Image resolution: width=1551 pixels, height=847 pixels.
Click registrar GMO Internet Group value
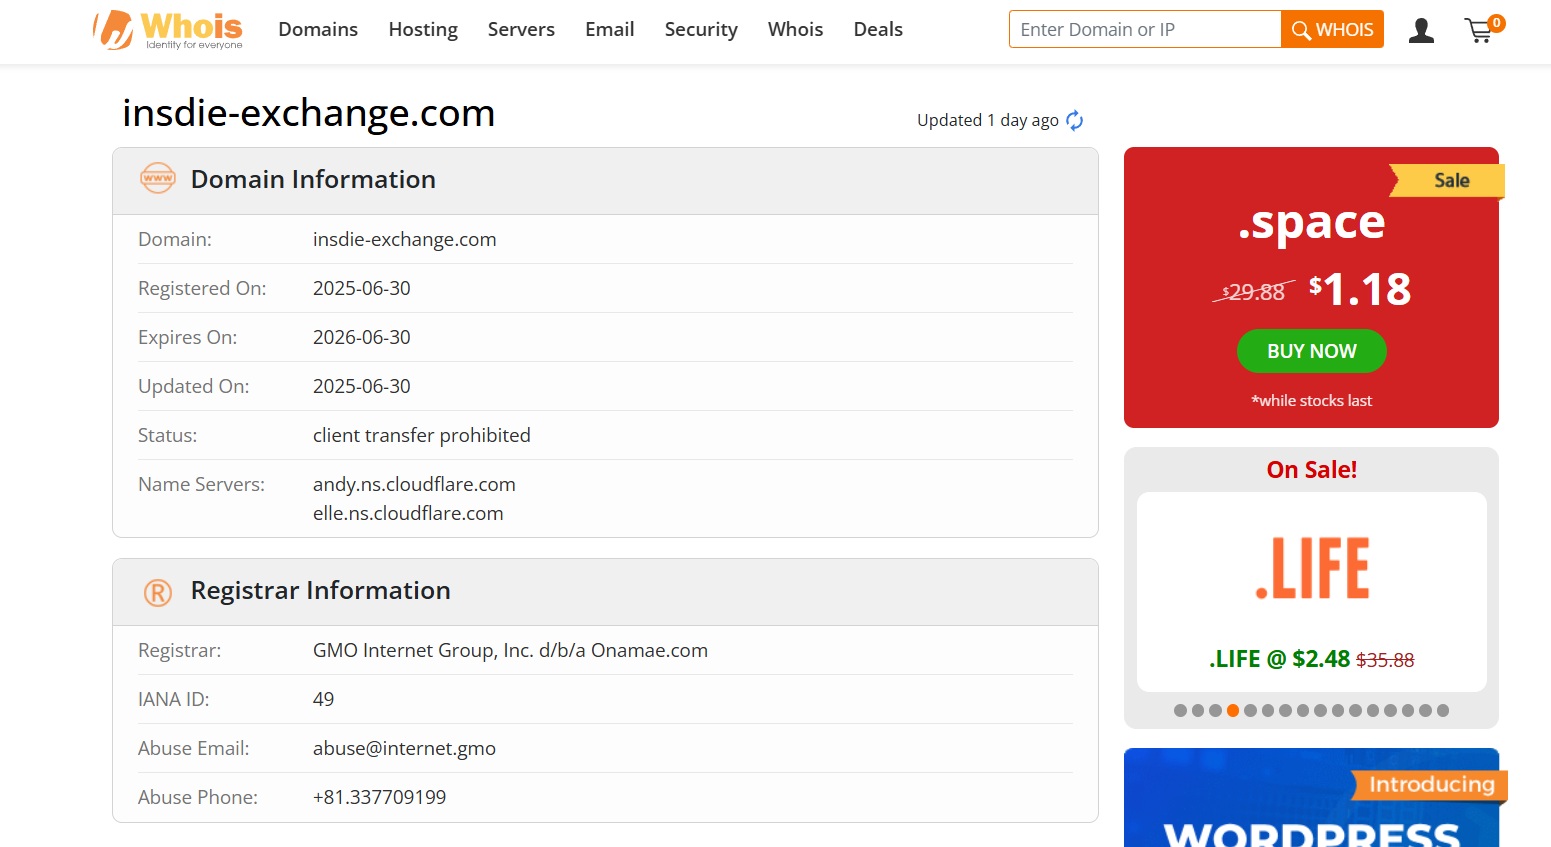[510, 650]
